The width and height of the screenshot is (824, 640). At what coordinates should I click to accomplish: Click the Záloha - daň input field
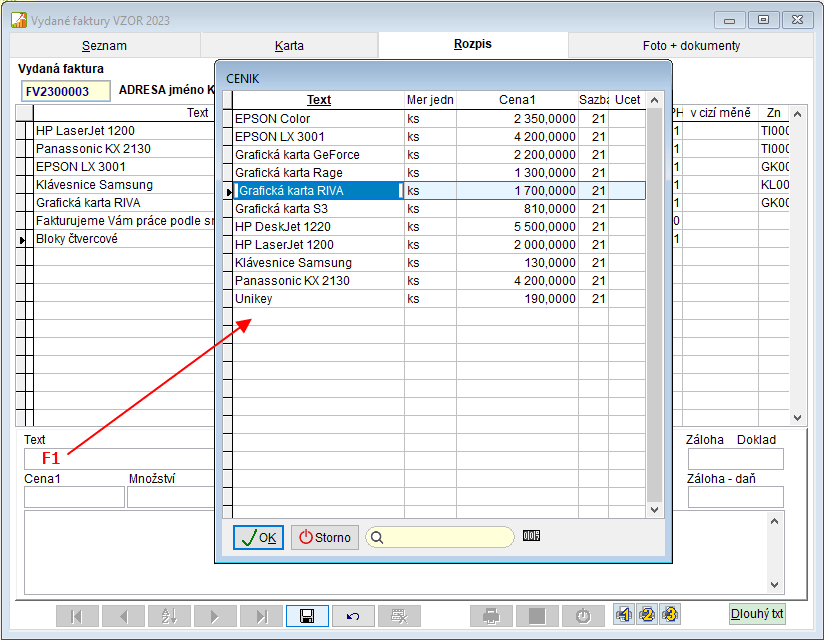point(735,497)
